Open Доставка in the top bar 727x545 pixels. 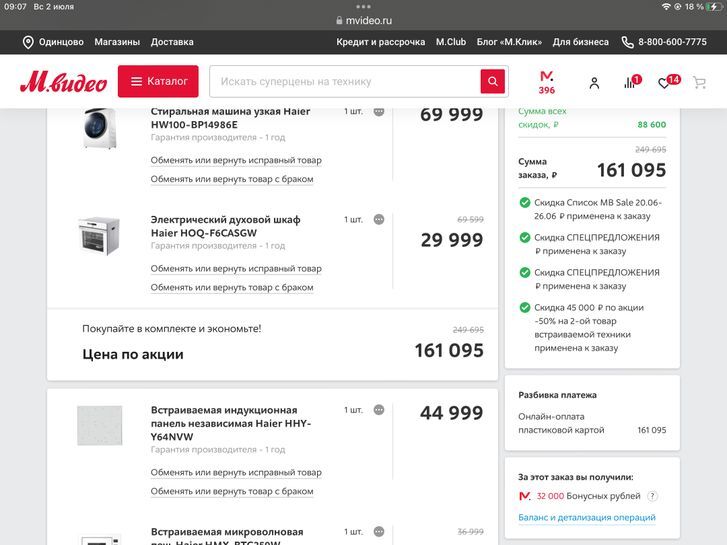click(172, 42)
